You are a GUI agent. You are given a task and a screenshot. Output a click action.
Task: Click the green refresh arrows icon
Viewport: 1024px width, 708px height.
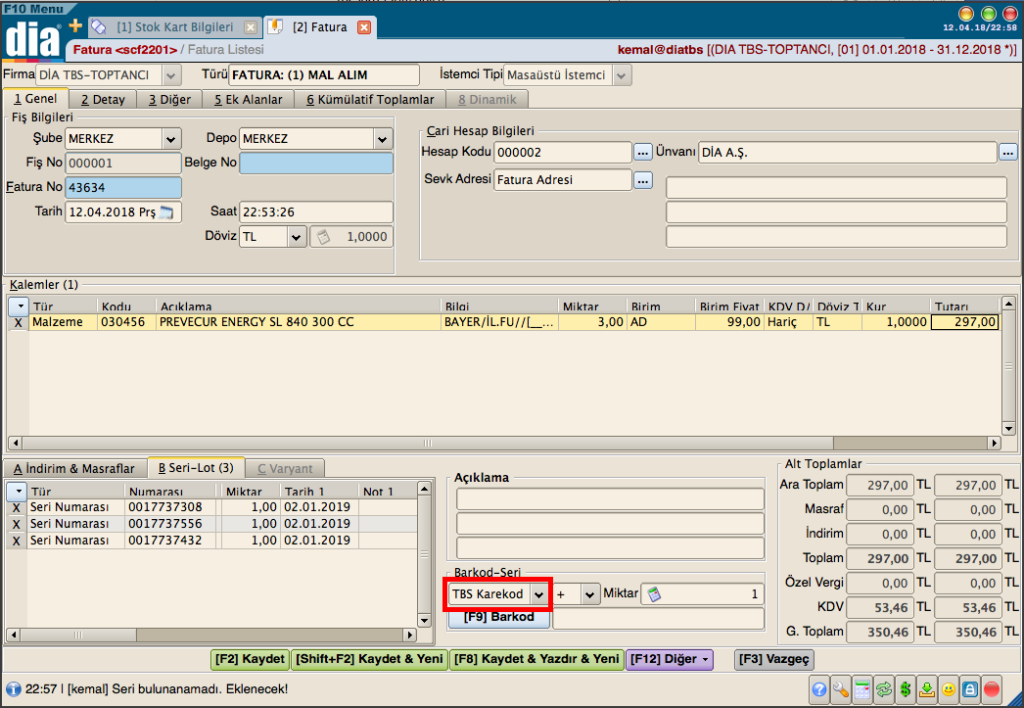point(884,689)
